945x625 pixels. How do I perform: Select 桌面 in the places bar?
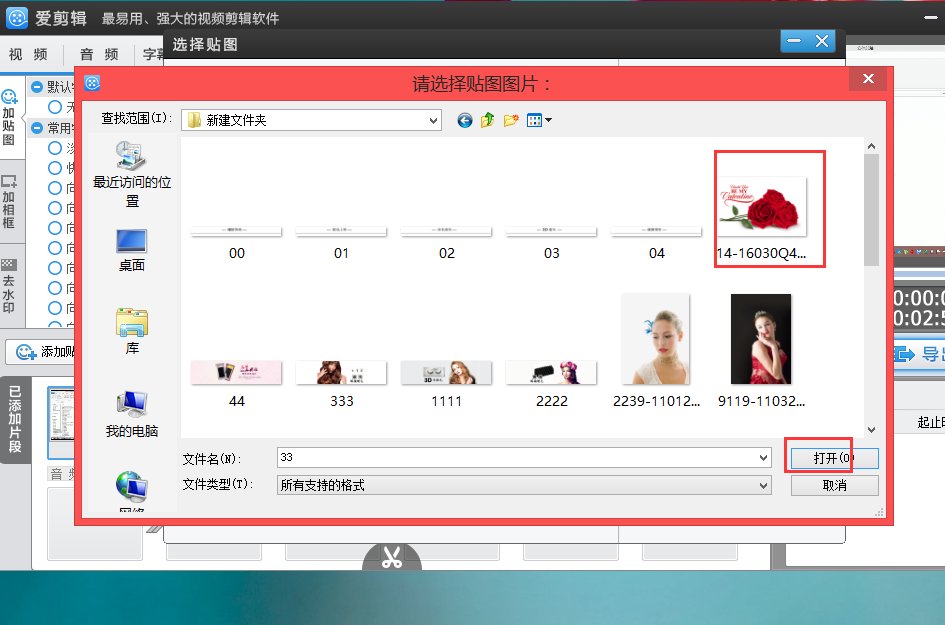coord(131,250)
